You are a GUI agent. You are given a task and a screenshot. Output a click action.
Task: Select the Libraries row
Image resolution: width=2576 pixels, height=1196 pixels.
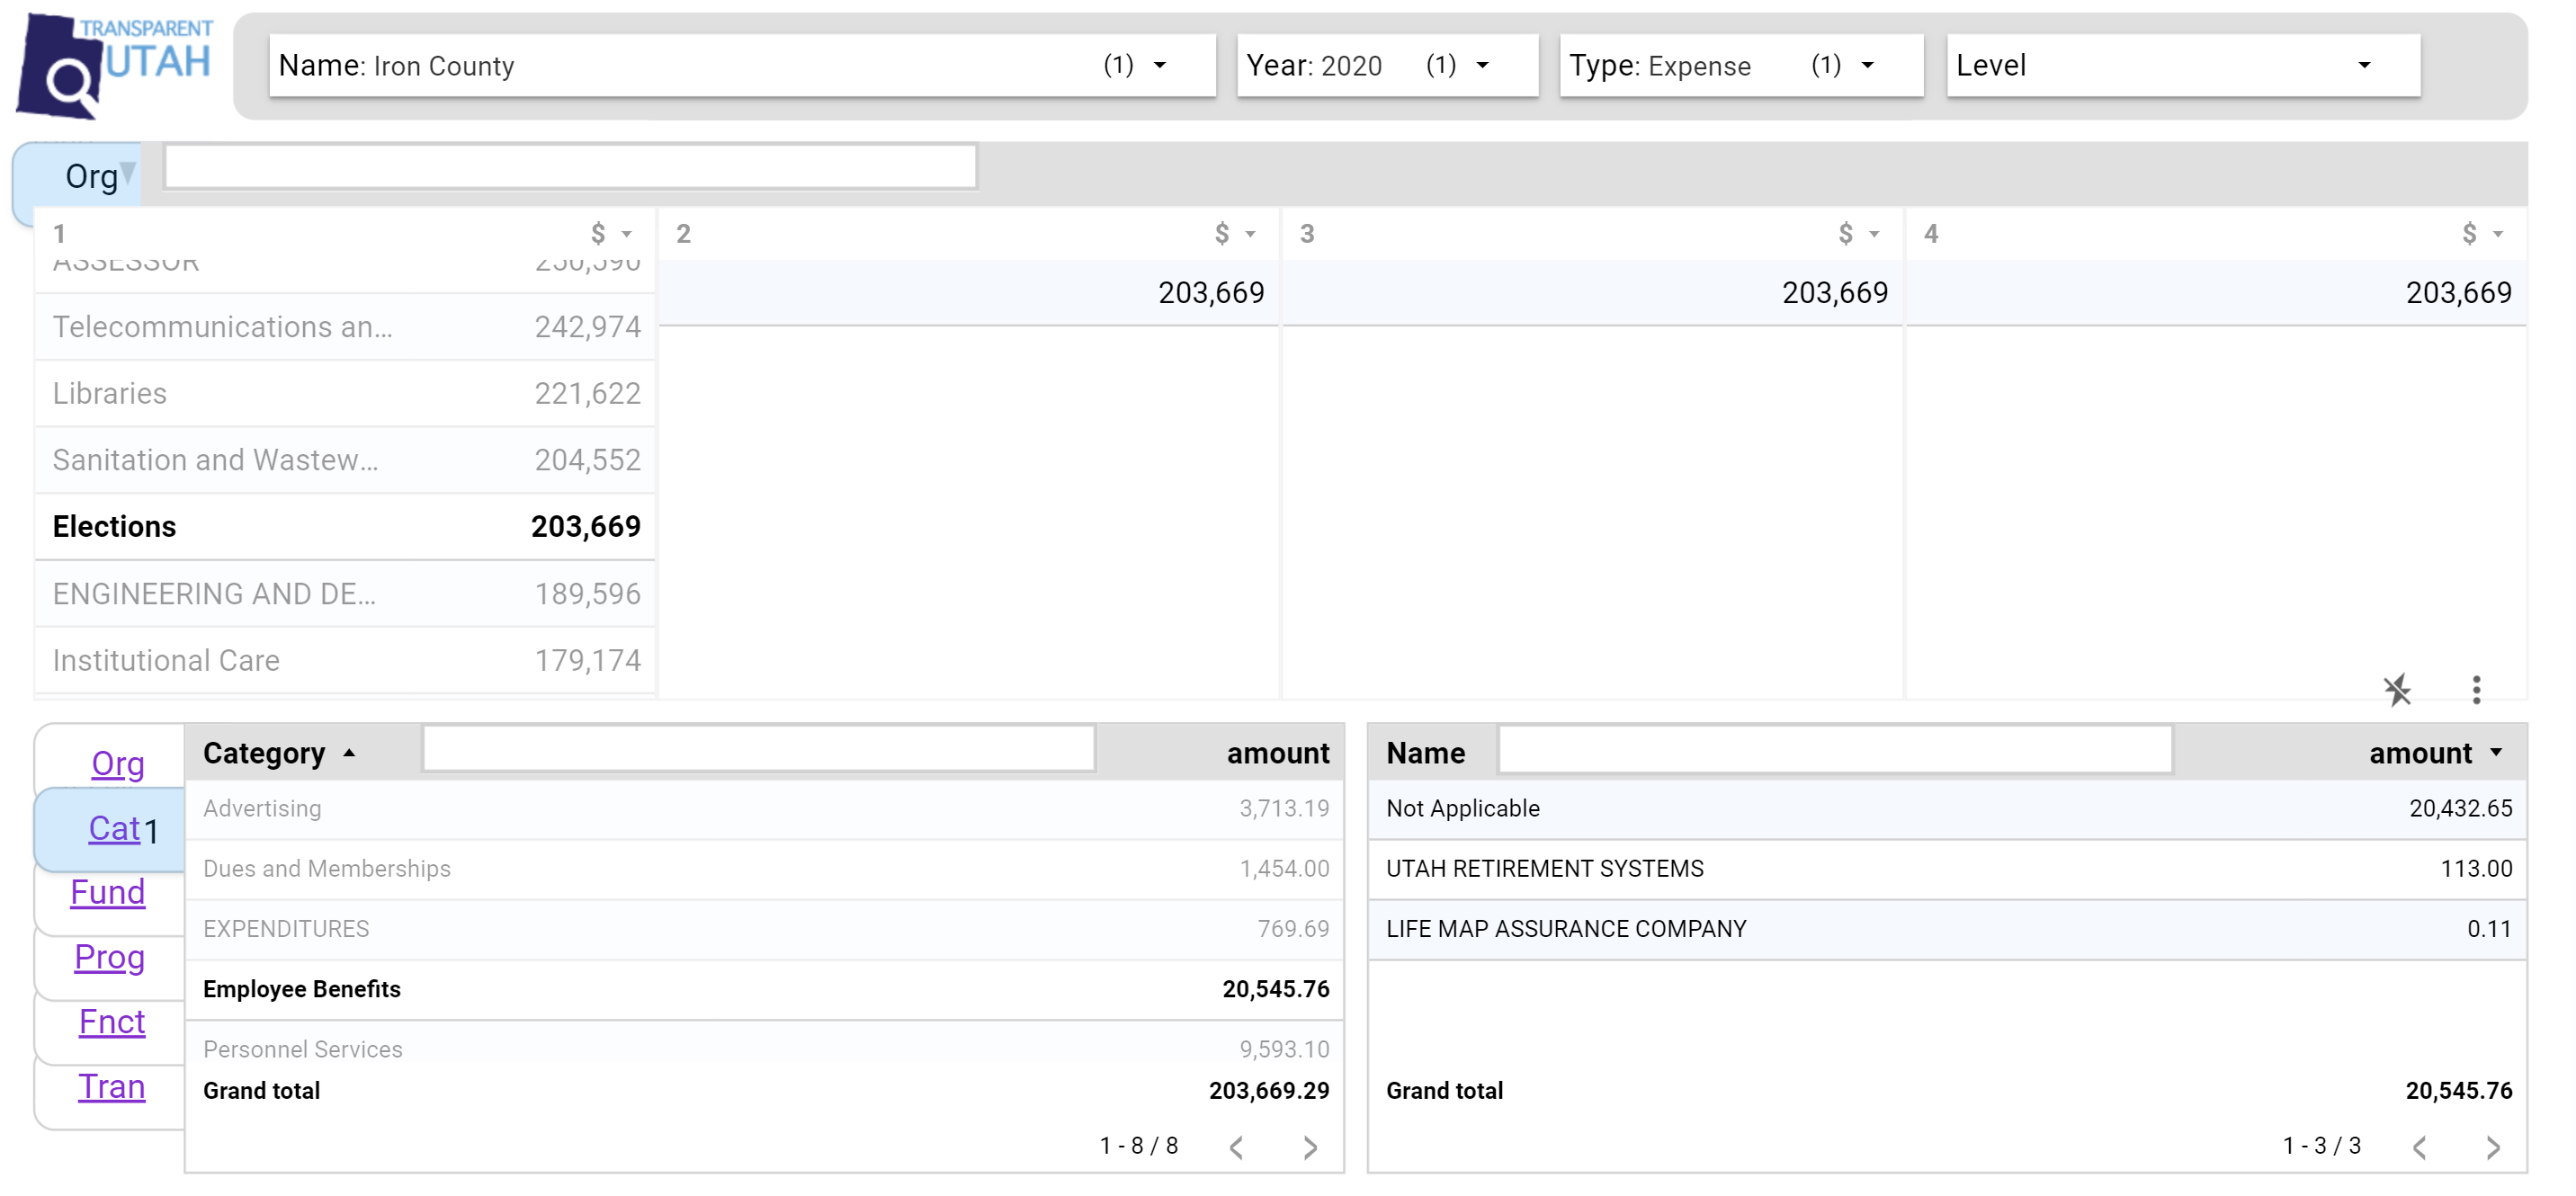click(345, 394)
